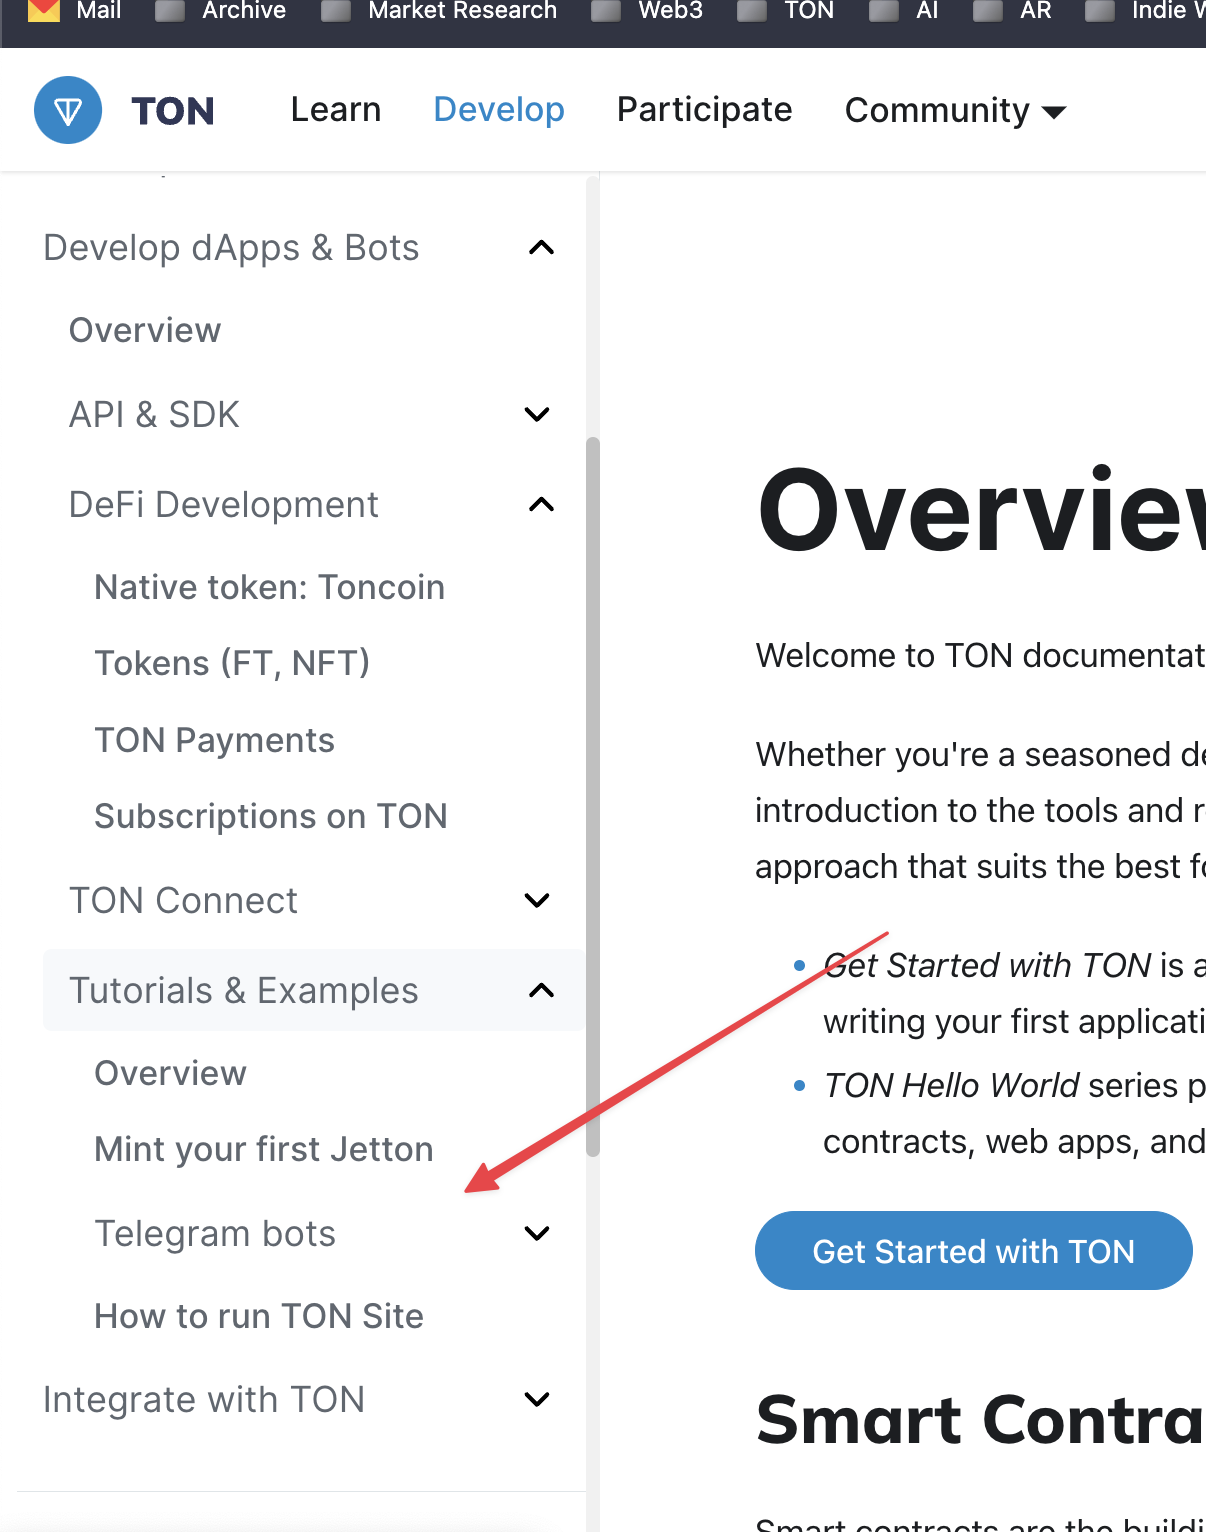Screen dimensions: 1206x1532
Task: Open the Community dropdown menu
Action: pos(953,110)
